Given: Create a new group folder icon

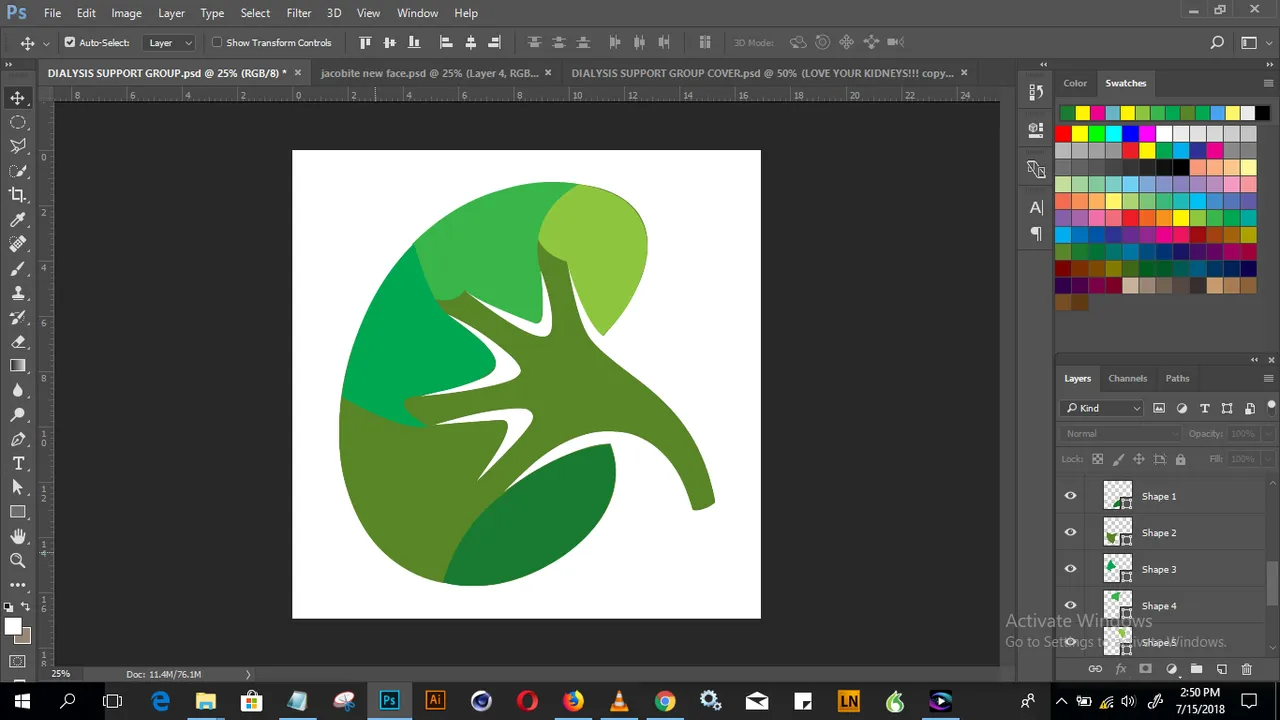Looking at the screenshot, I should pyautogui.click(x=1196, y=669).
